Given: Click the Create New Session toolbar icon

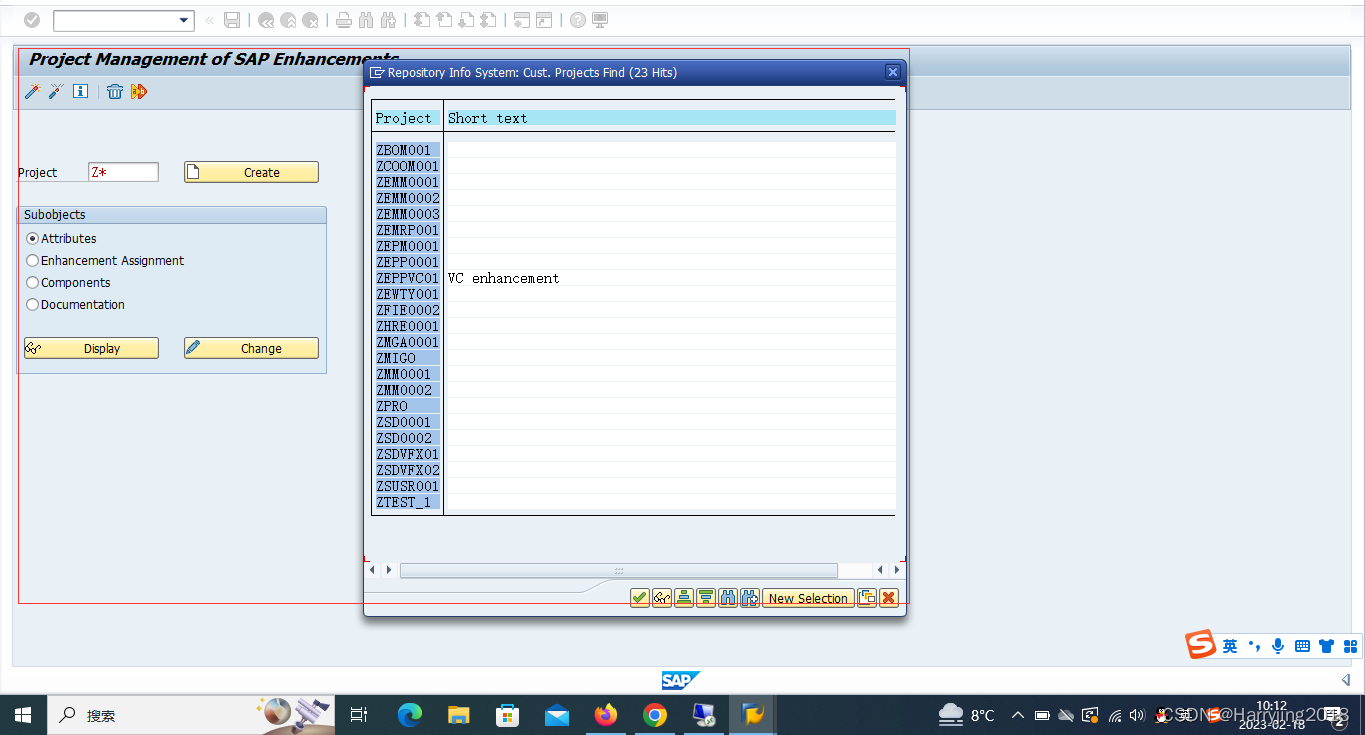Looking at the screenshot, I should coord(522,20).
